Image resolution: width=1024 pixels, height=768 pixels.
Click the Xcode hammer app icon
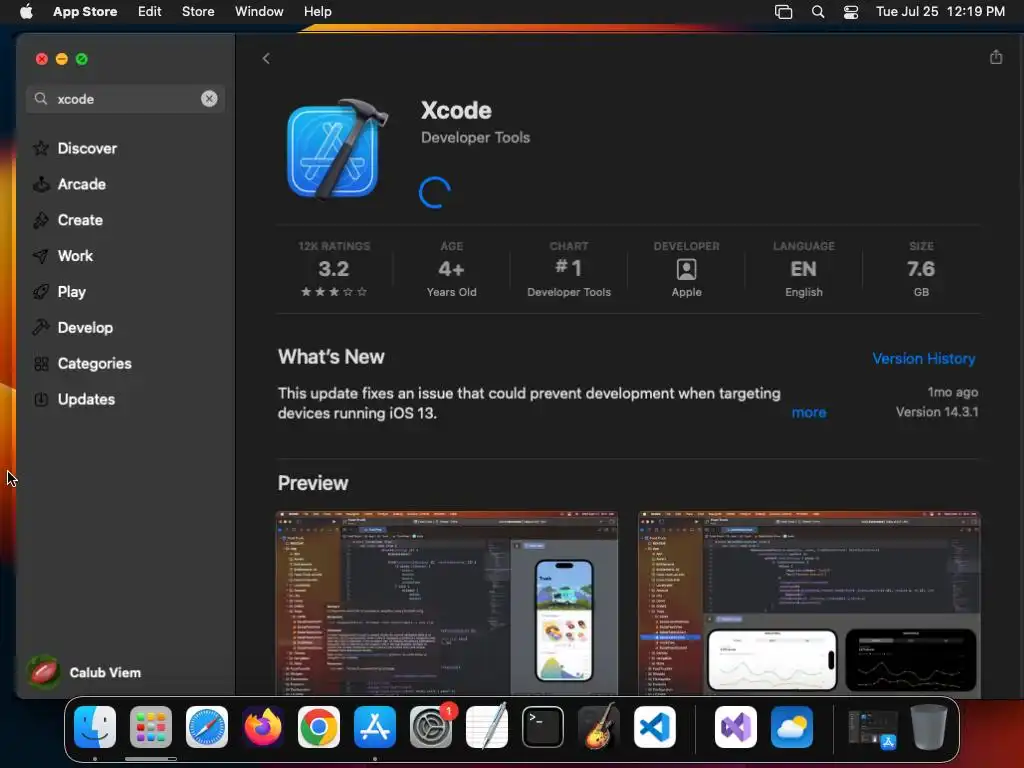[x=338, y=150]
